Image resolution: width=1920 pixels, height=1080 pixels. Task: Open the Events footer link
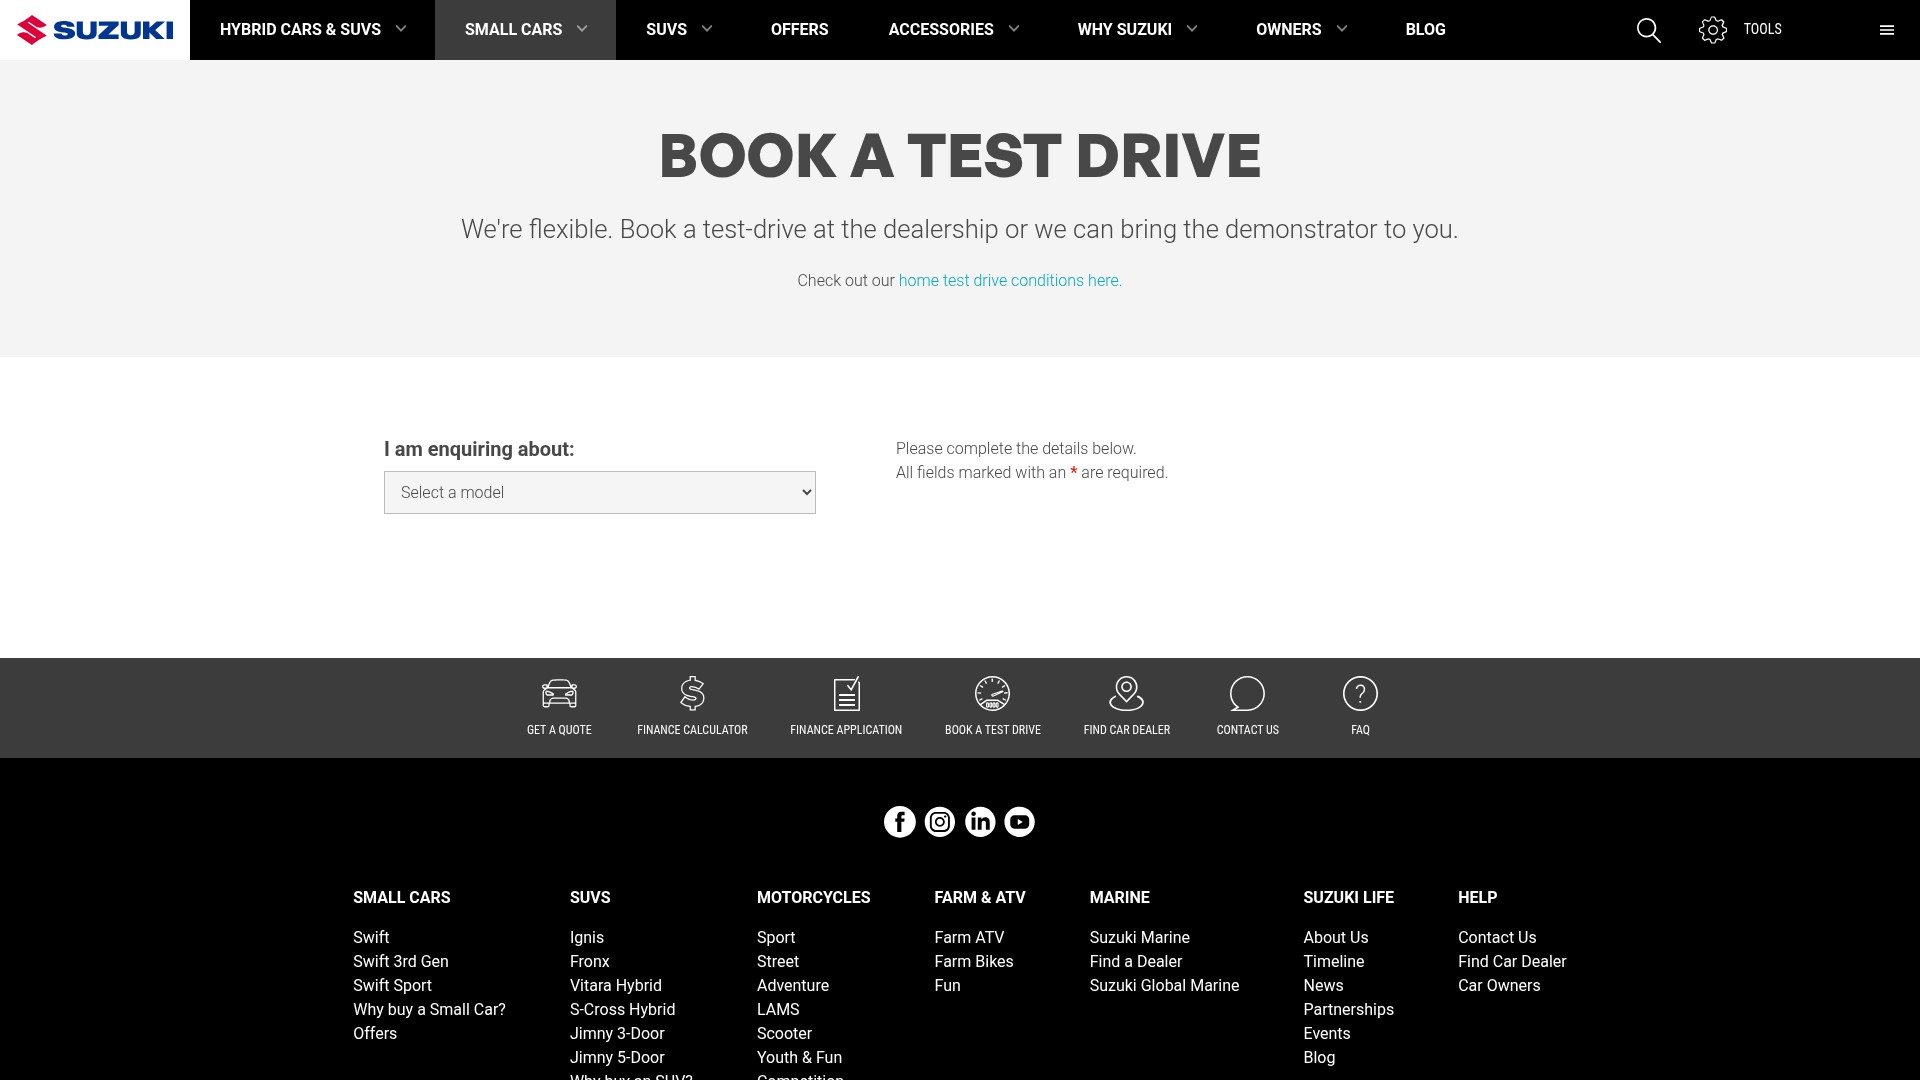pyautogui.click(x=1327, y=1034)
